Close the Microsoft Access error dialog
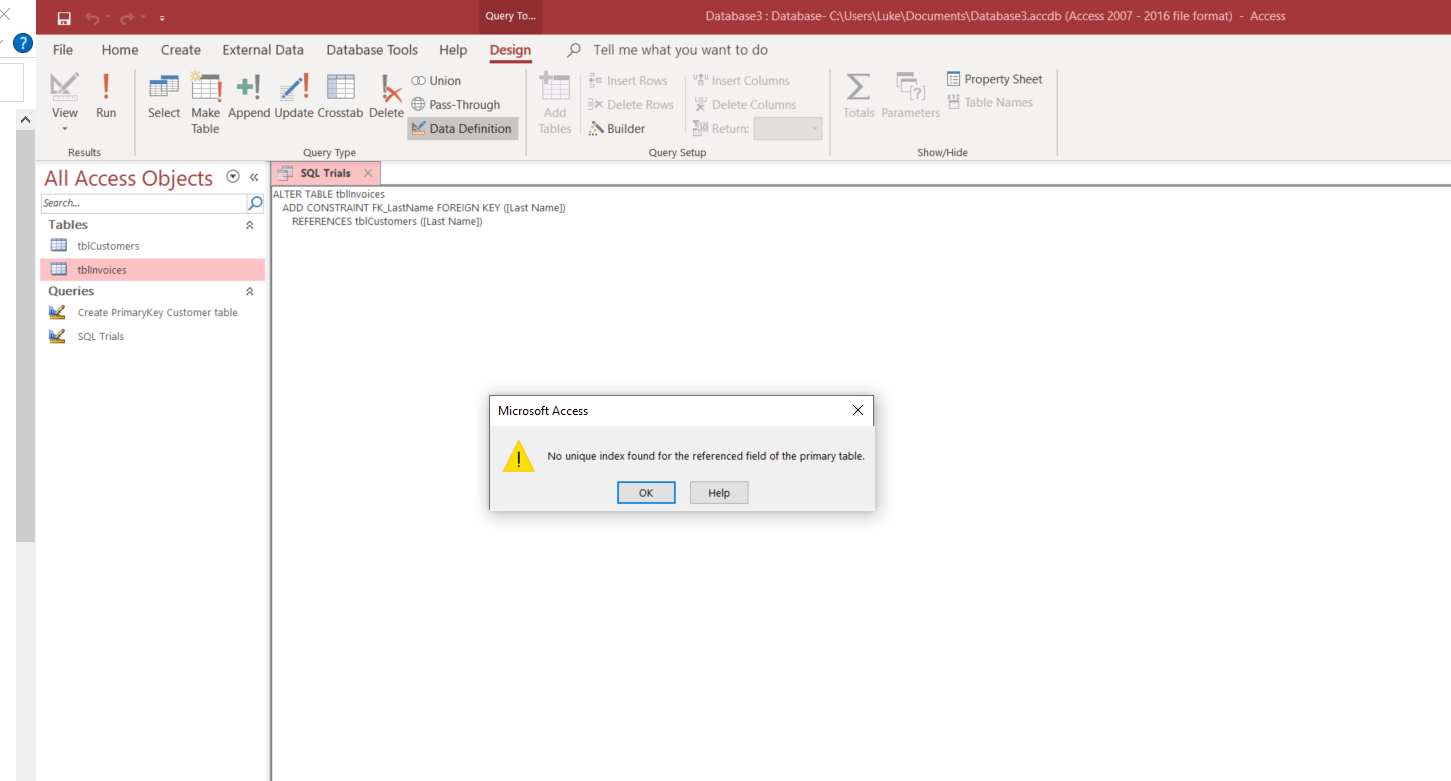Viewport: 1451px width, 781px height. click(857, 411)
